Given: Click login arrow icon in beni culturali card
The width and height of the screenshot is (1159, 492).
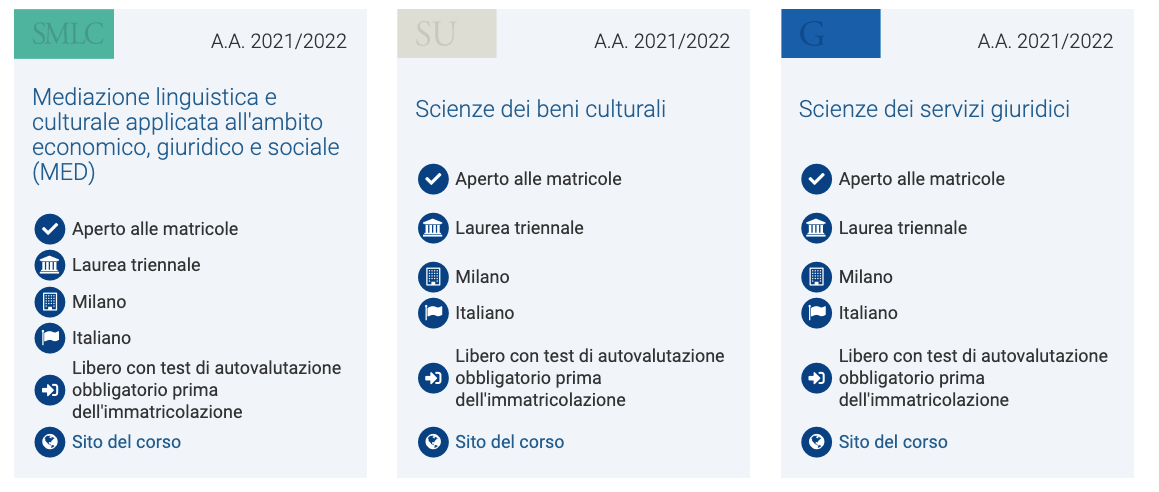Looking at the screenshot, I should (x=433, y=378).
